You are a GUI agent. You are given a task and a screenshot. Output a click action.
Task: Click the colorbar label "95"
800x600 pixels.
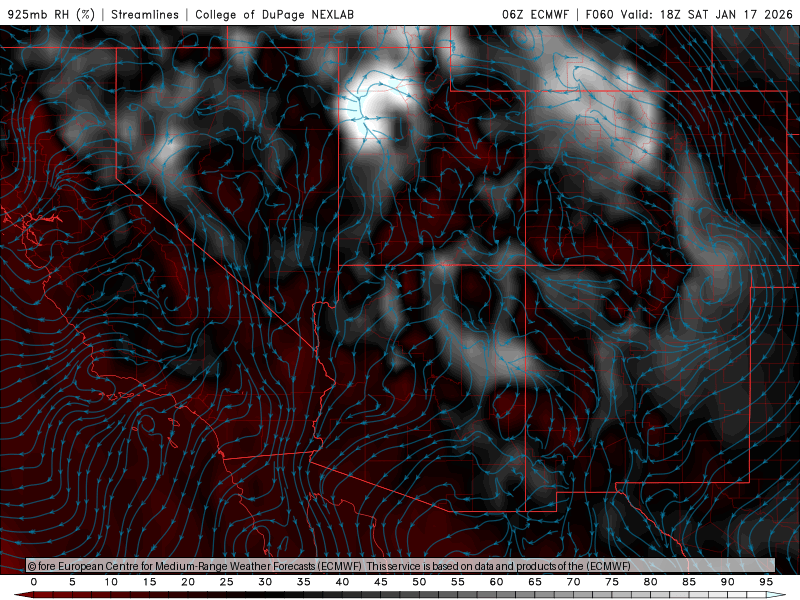pos(766,582)
